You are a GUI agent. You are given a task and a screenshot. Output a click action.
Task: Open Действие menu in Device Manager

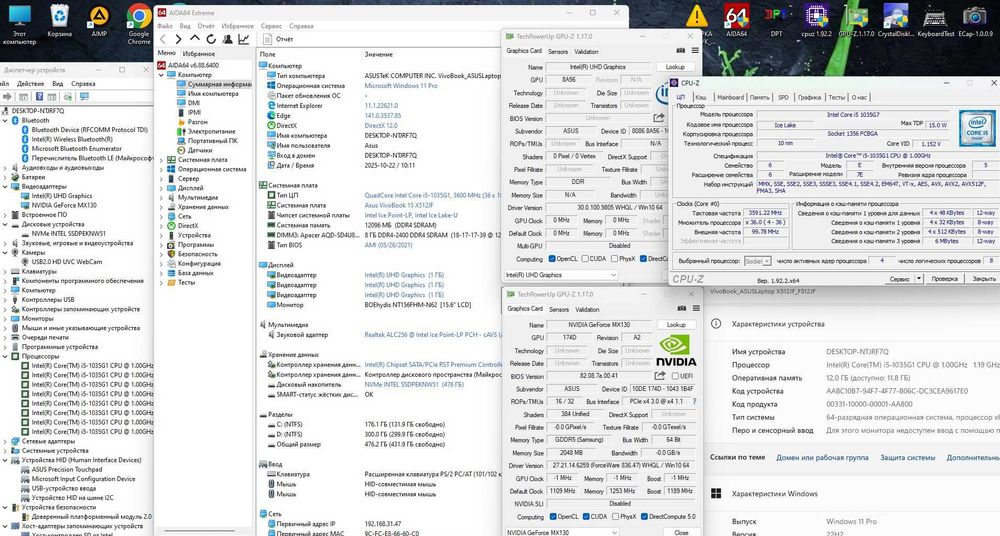tap(30, 84)
